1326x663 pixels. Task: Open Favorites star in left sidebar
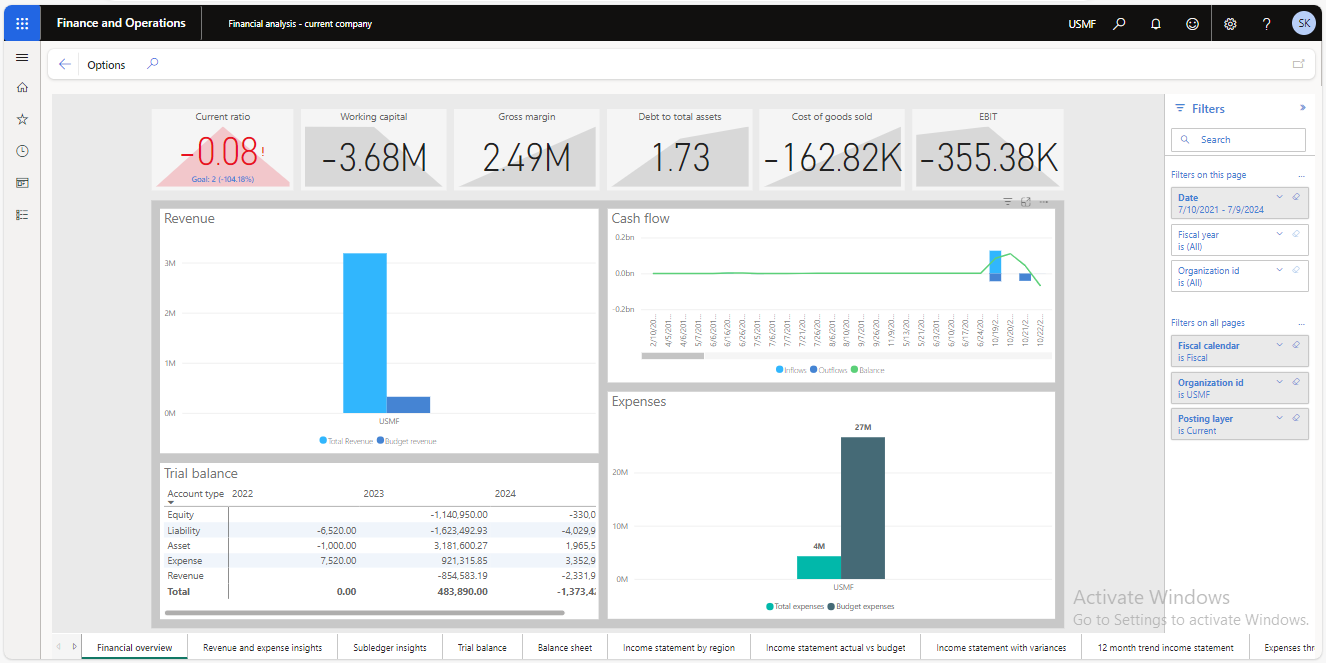click(x=22, y=119)
